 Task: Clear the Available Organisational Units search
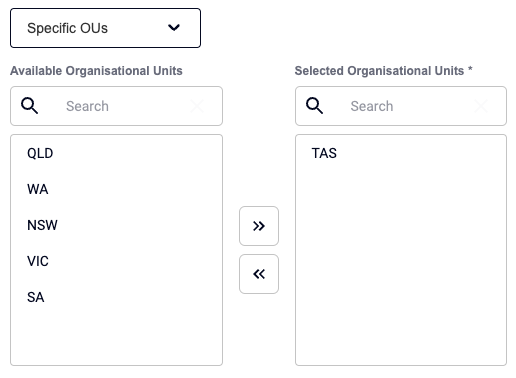point(197,106)
